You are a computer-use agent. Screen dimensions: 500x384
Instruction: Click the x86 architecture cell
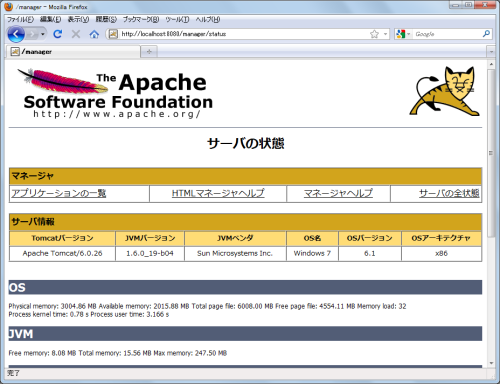click(x=441, y=253)
